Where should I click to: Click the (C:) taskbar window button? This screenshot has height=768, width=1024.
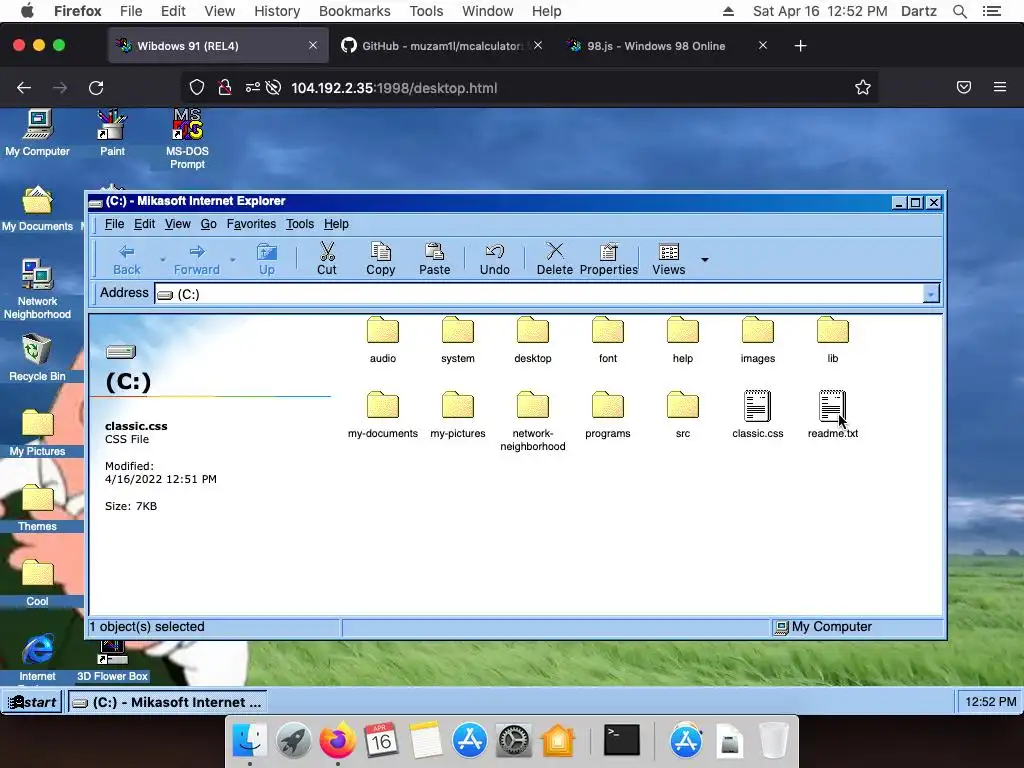pyautogui.click(x=166, y=702)
